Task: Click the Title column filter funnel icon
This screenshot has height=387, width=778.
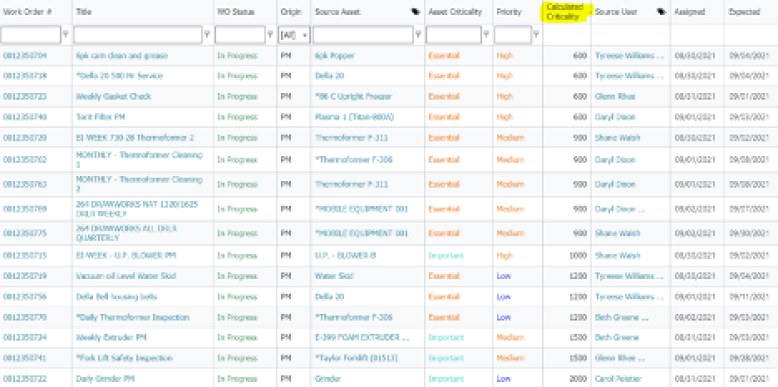Action: click(x=207, y=35)
